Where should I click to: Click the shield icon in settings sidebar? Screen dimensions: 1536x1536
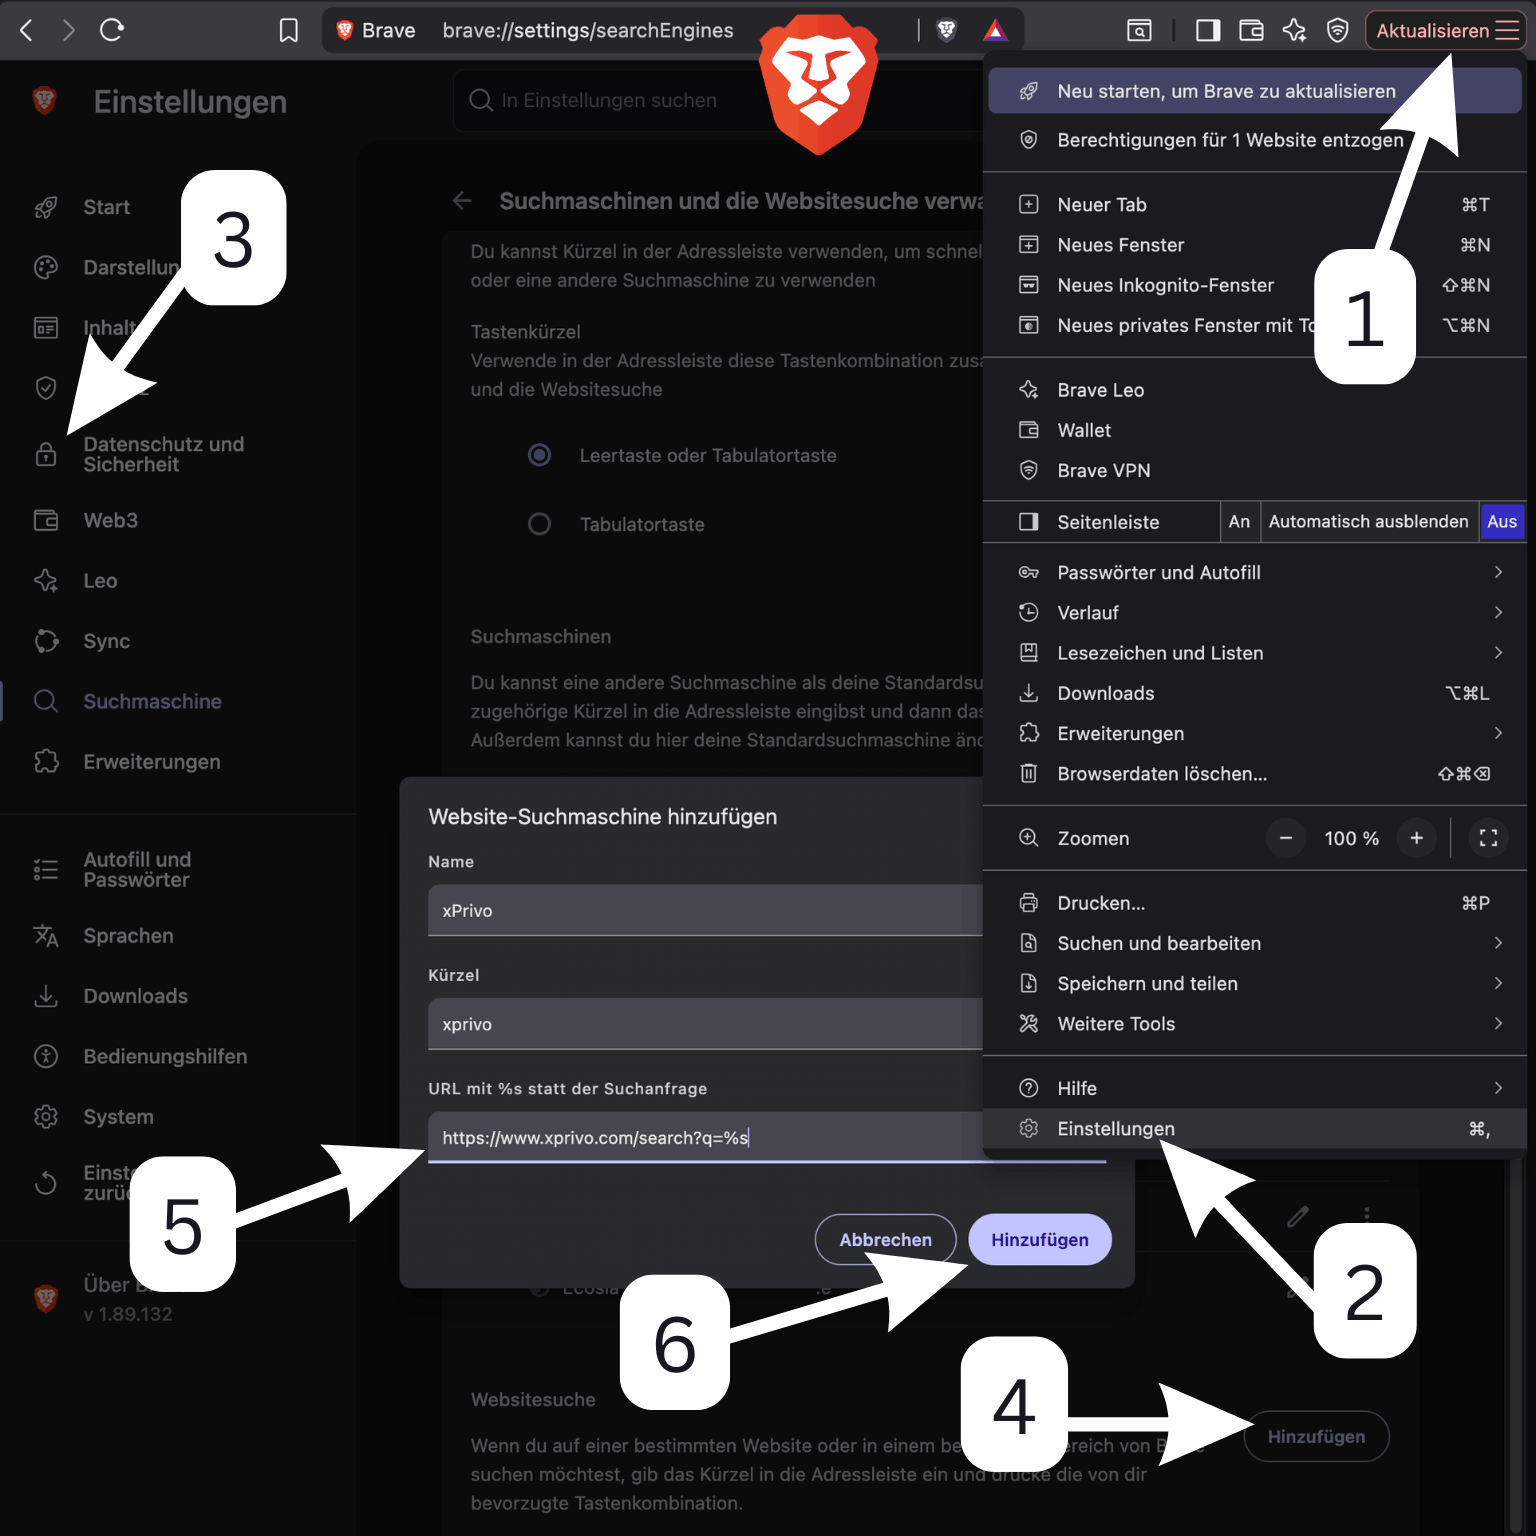coord(46,388)
